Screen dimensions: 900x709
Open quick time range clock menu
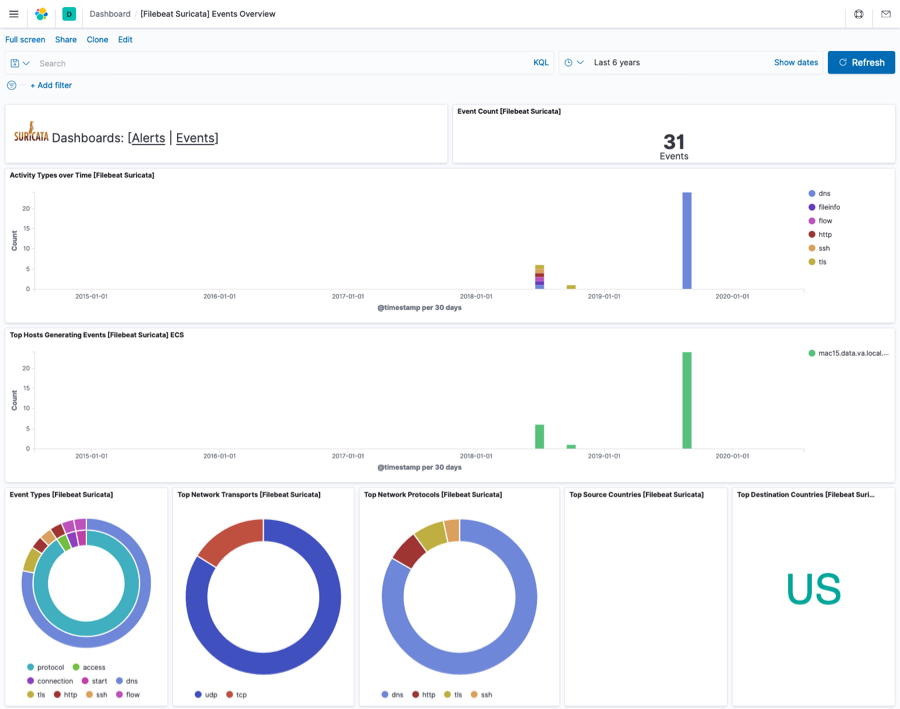pos(574,63)
